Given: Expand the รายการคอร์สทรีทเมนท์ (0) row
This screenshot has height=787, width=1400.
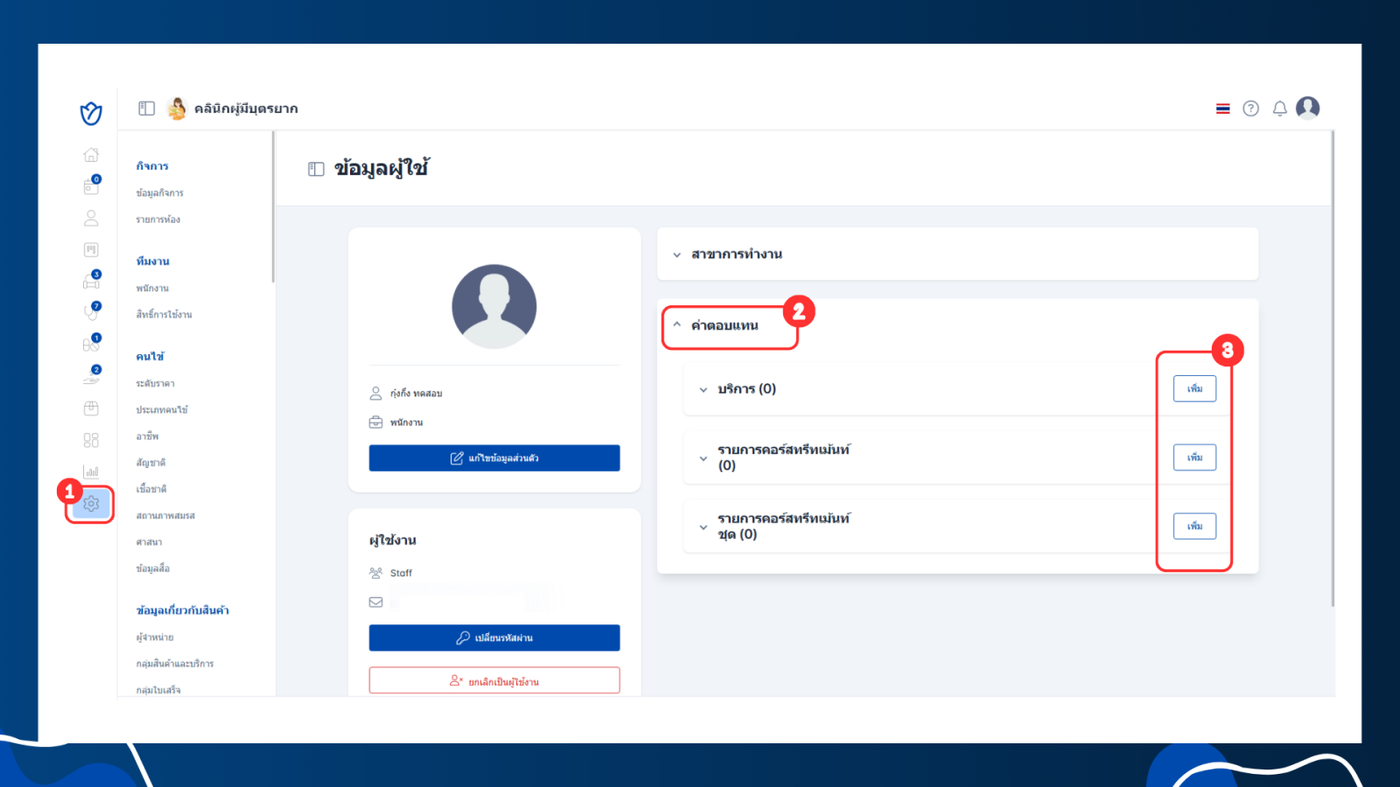Looking at the screenshot, I should pos(703,458).
